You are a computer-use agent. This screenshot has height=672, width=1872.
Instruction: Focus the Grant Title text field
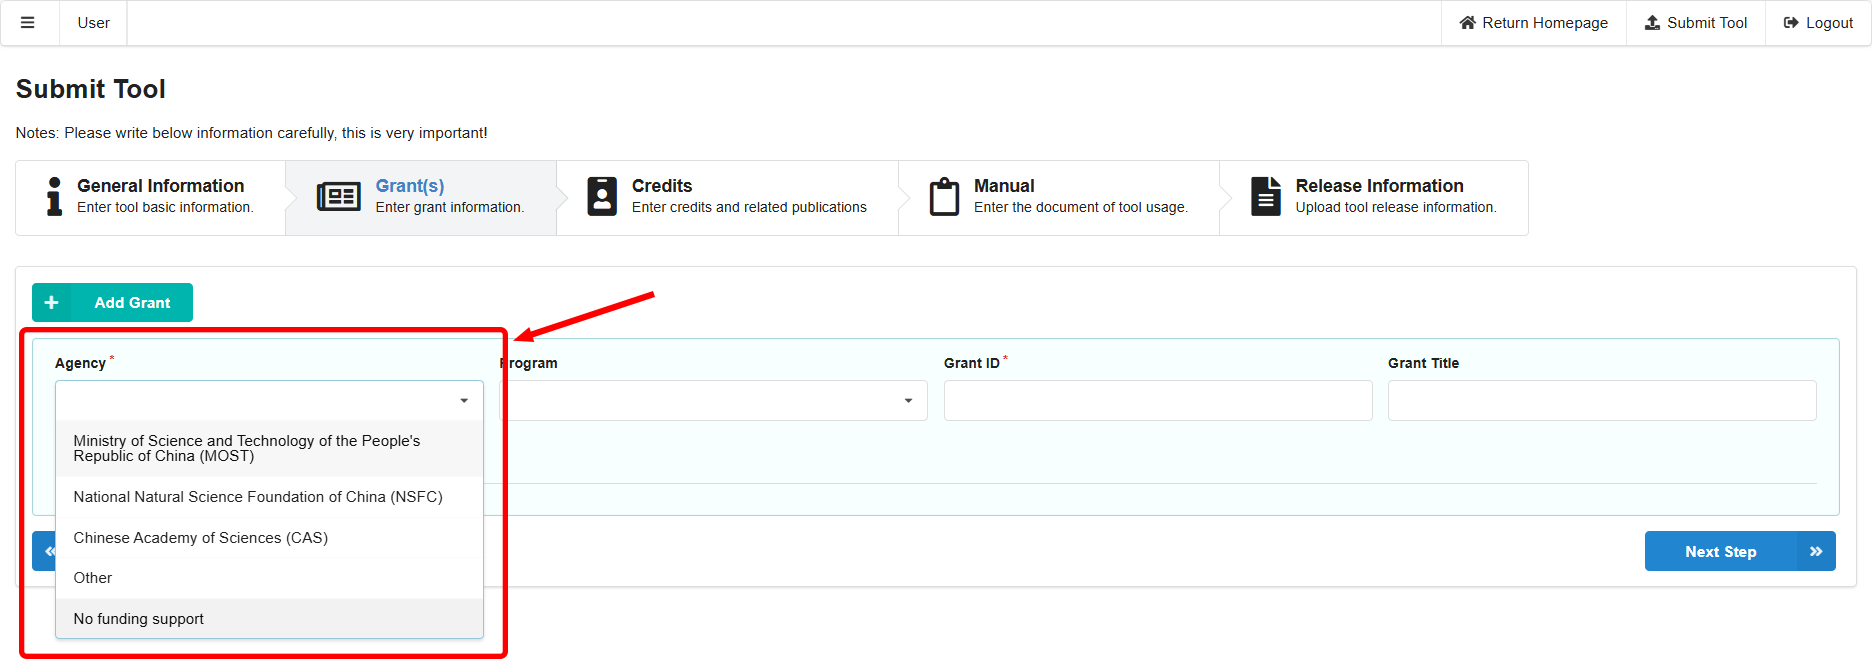pyautogui.click(x=1601, y=401)
